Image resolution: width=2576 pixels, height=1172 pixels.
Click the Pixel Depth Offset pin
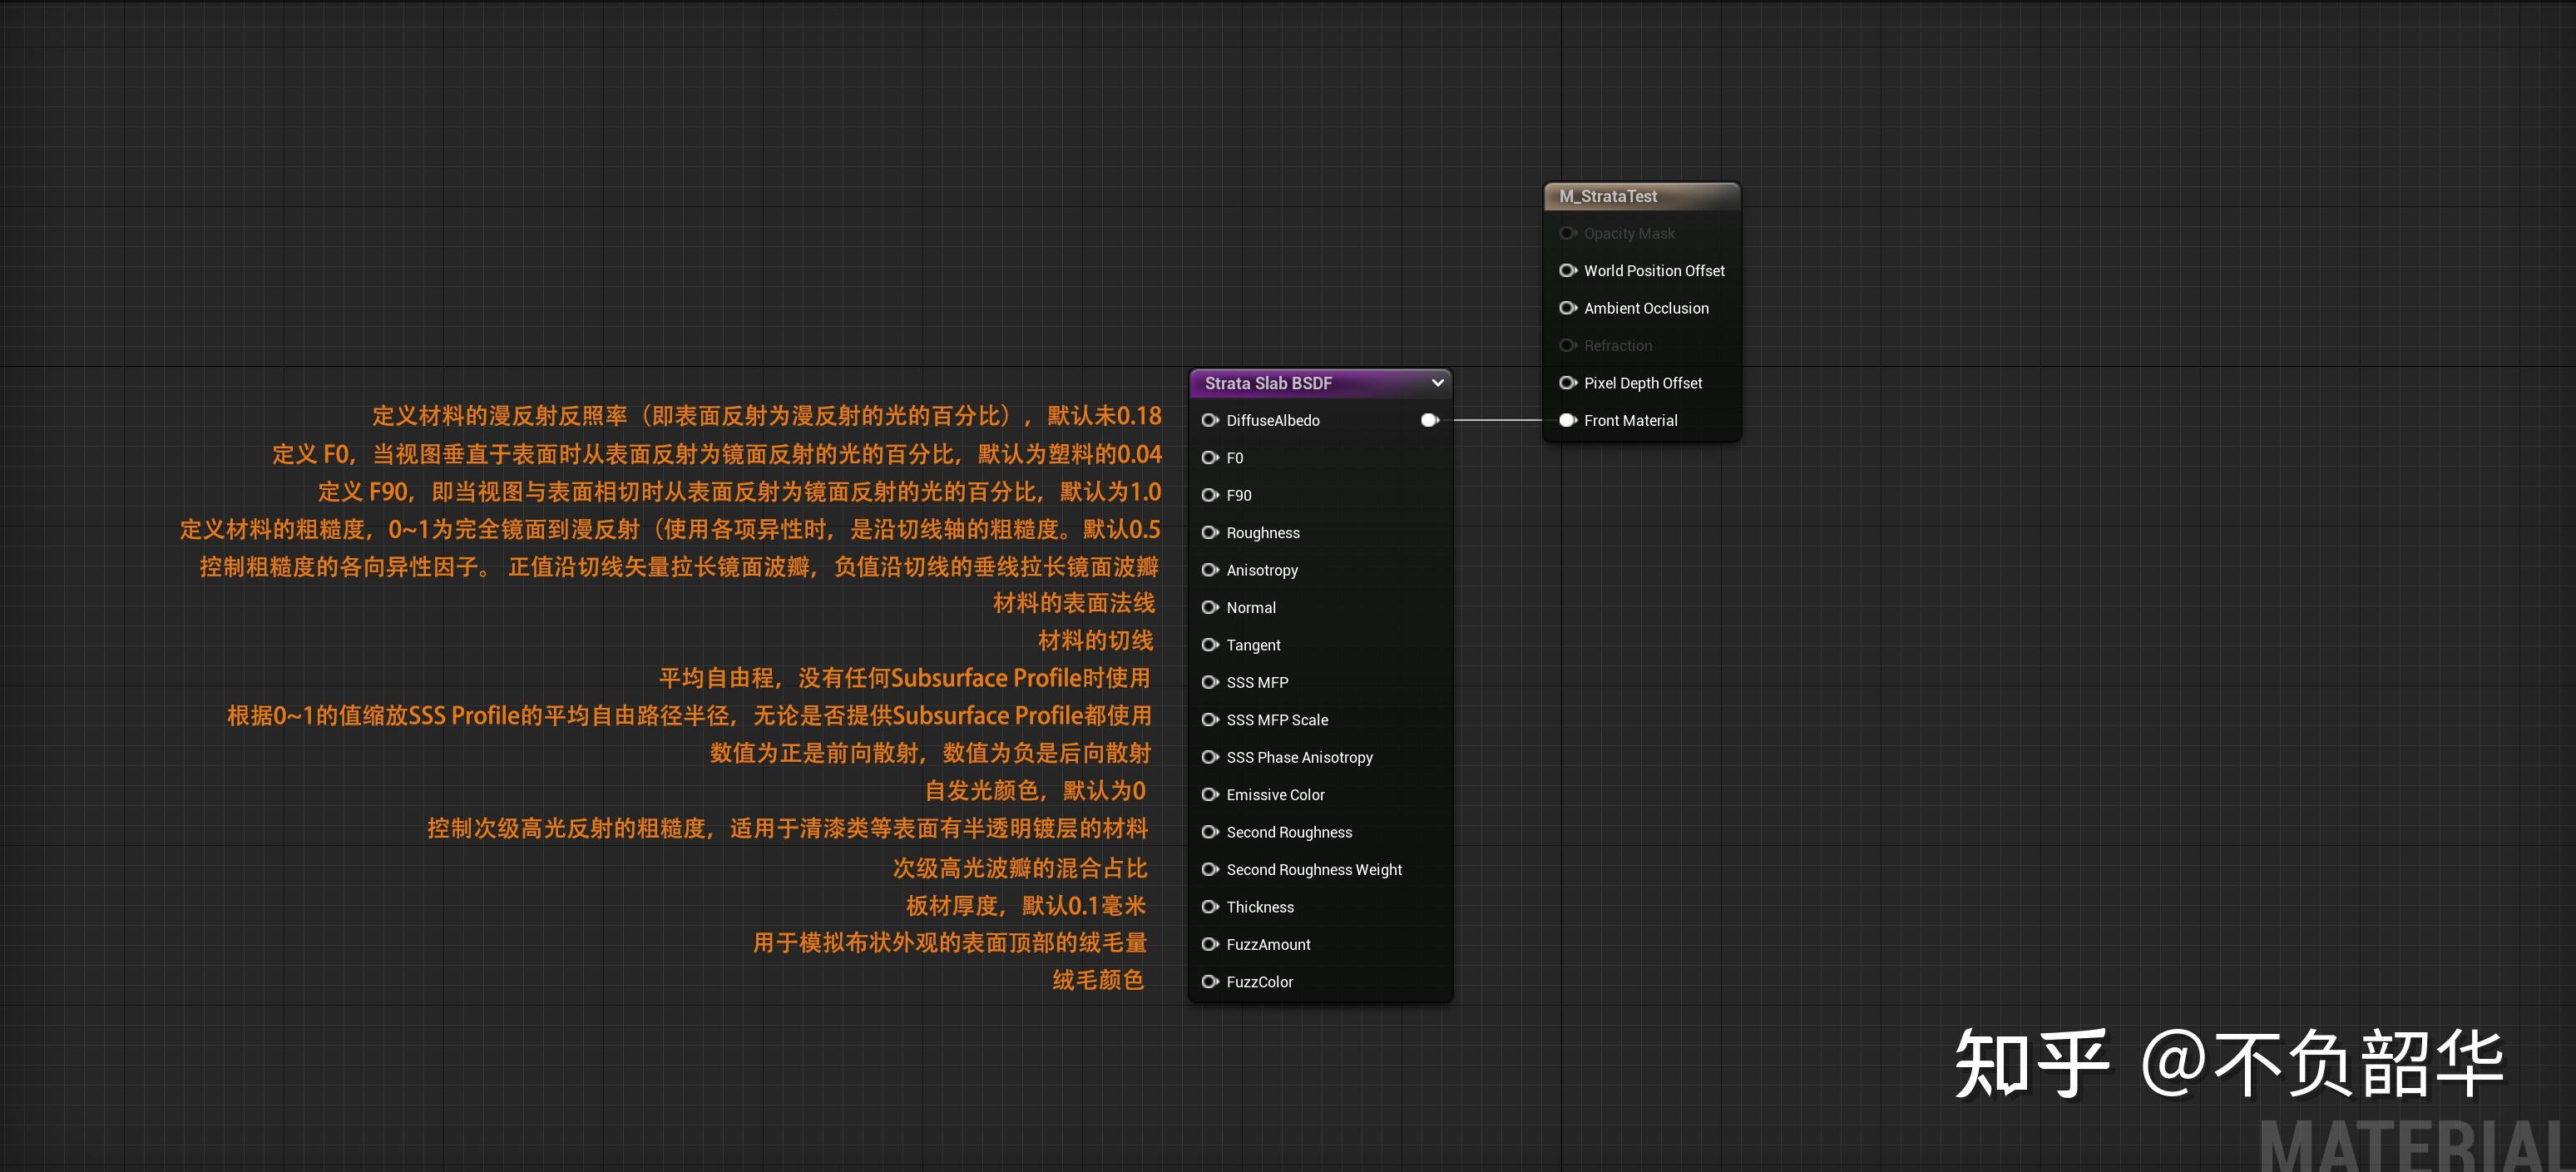point(1567,383)
